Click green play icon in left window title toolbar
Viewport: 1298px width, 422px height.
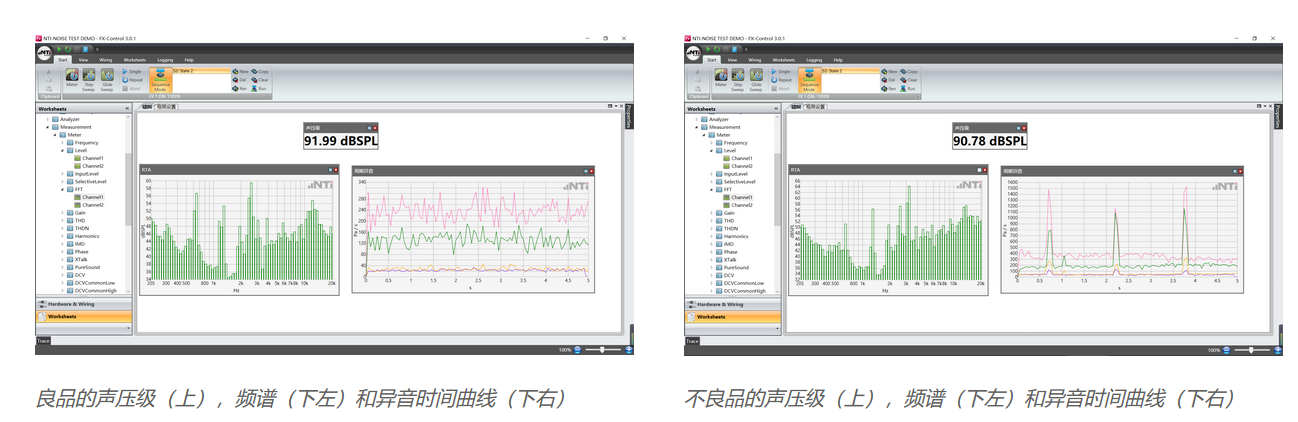pos(59,47)
